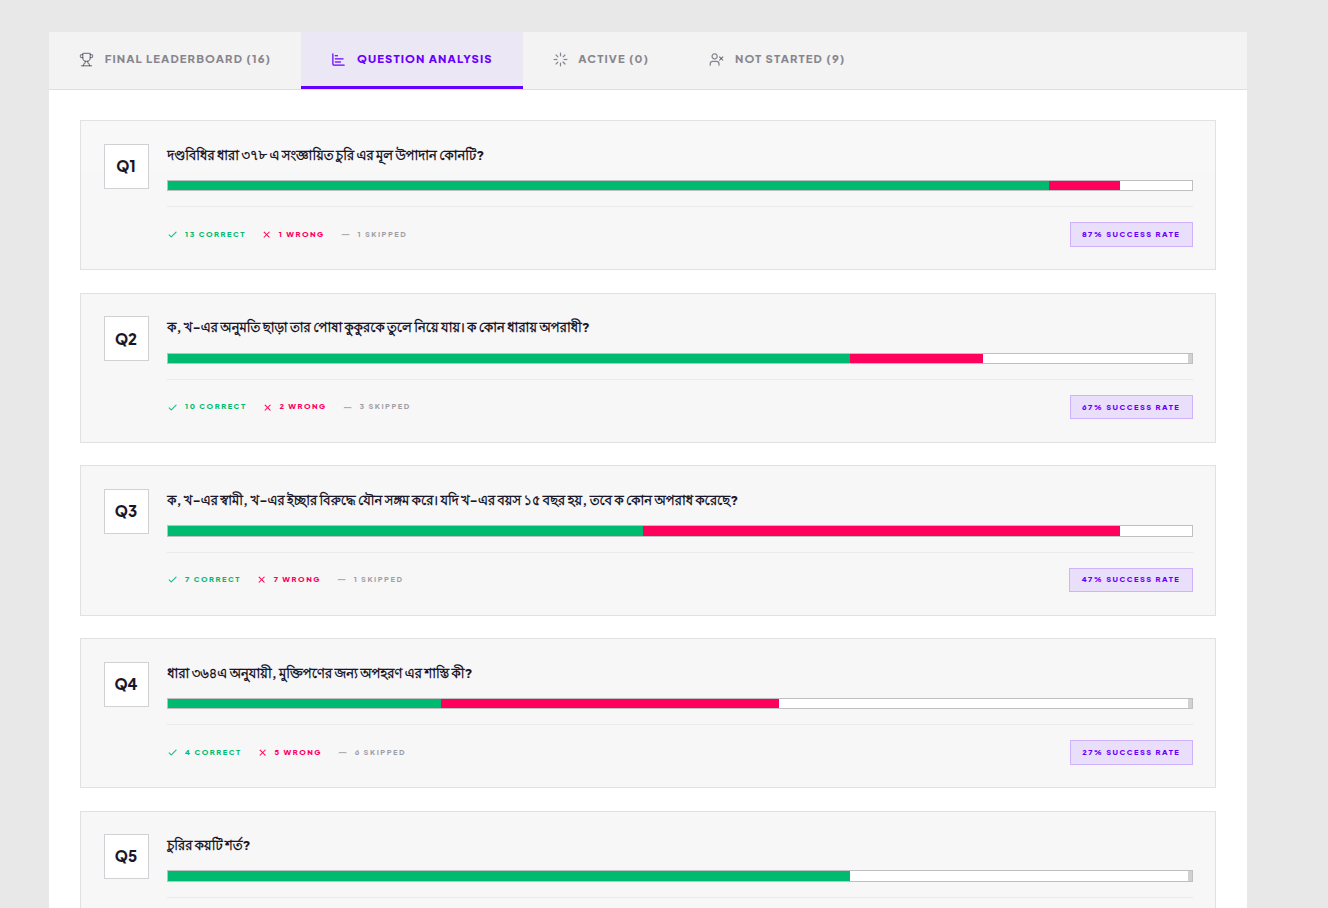1328x908 pixels.
Task: Click the dash icon beside Q1's 1 Skipped
Action: click(x=346, y=235)
